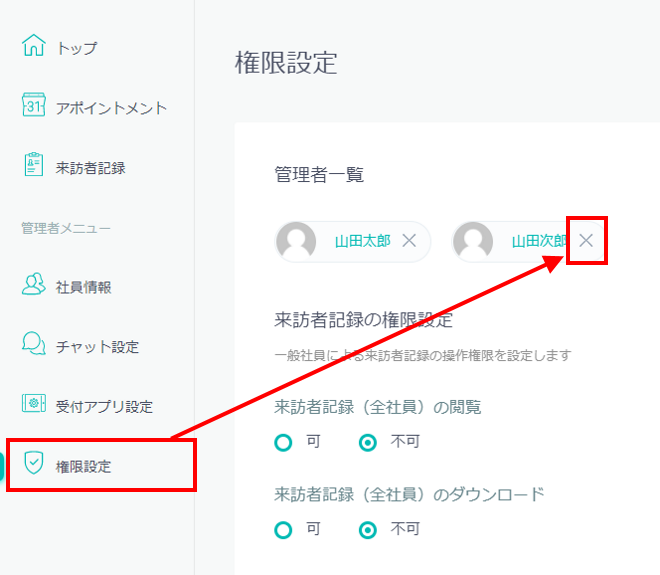The height and width of the screenshot is (575, 660).
Task: Click 山田太郎's avatar image
Action: [296, 241]
